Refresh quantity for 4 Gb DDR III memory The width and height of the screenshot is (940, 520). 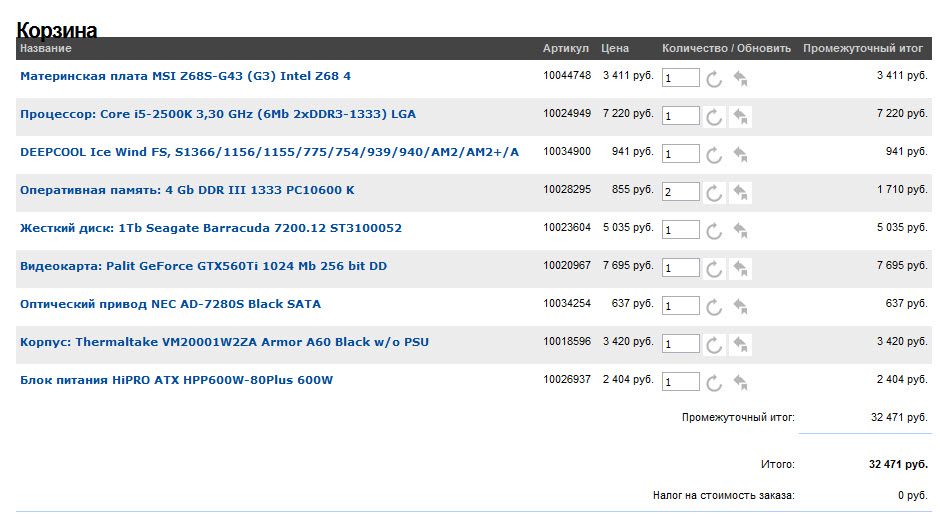click(x=713, y=193)
